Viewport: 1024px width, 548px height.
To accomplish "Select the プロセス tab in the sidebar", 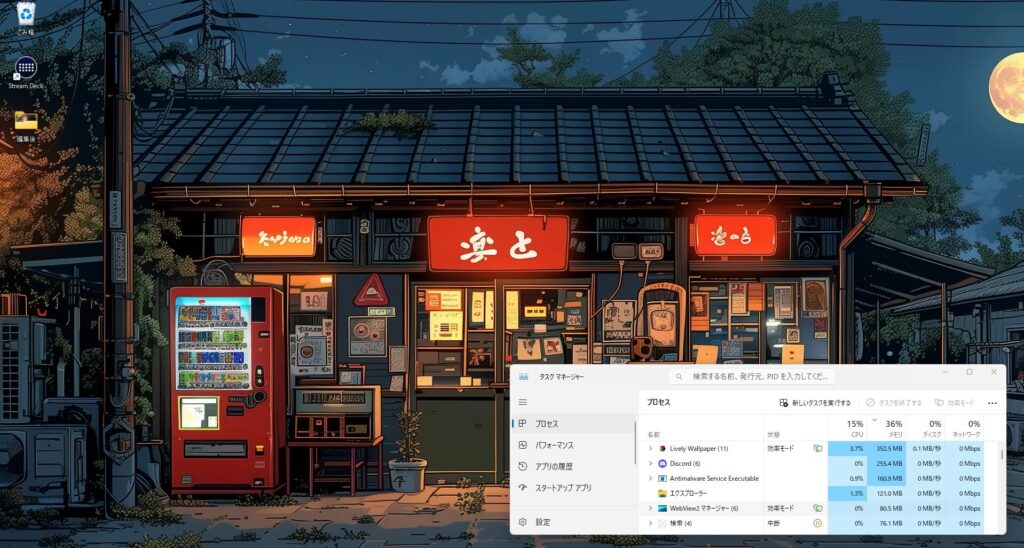I will (x=573, y=424).
